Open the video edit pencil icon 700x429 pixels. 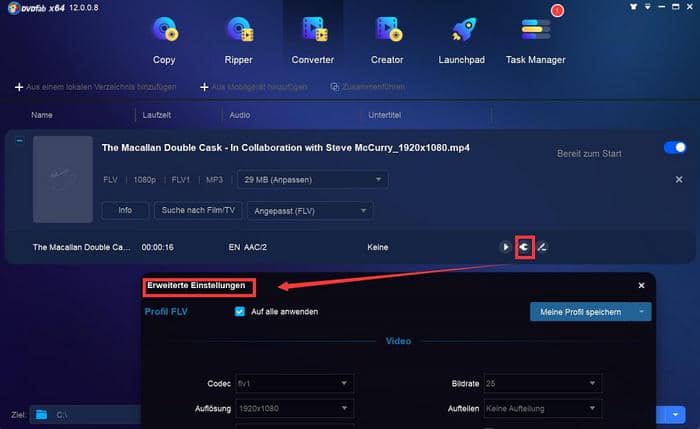tap(542, 247)
